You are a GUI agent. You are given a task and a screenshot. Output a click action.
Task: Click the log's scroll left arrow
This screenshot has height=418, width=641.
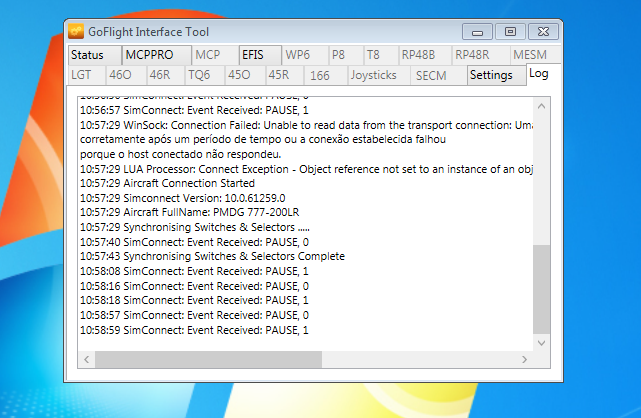(x=87, y=357)
